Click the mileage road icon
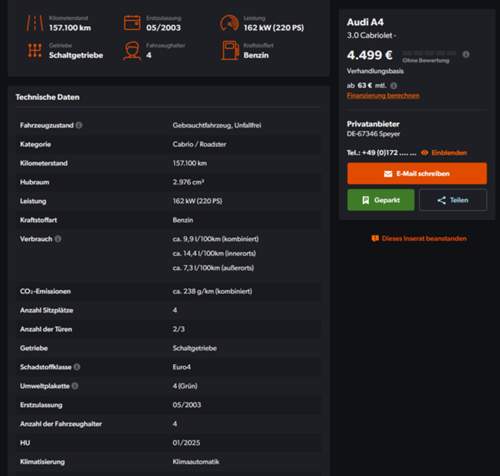Image resolution: width=500 pixels, height=476 pixels. [35, 23]
